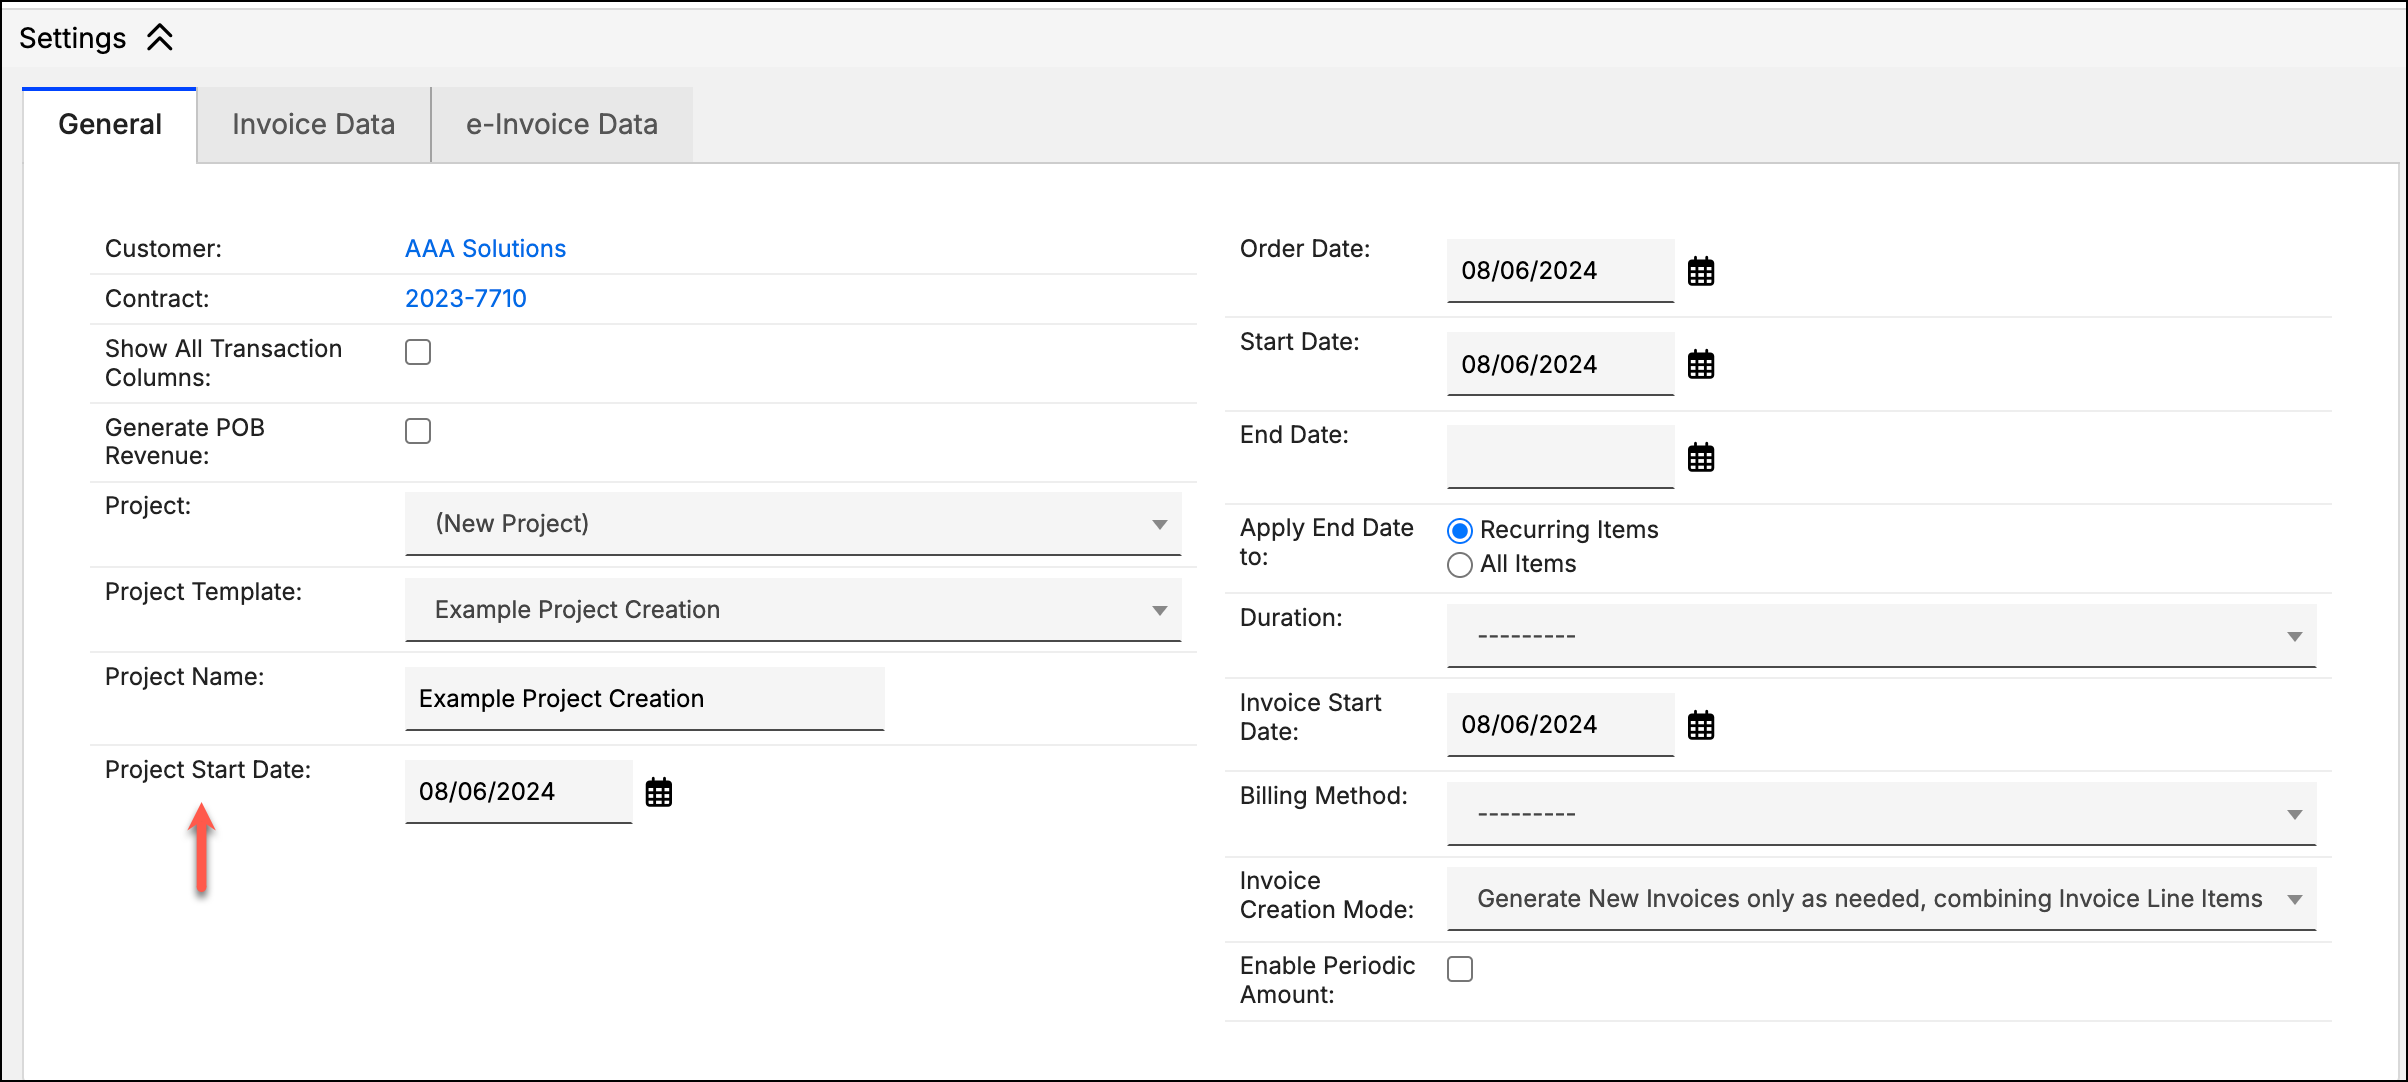Switch to the e-Invoice Data tab

[562, 124]
